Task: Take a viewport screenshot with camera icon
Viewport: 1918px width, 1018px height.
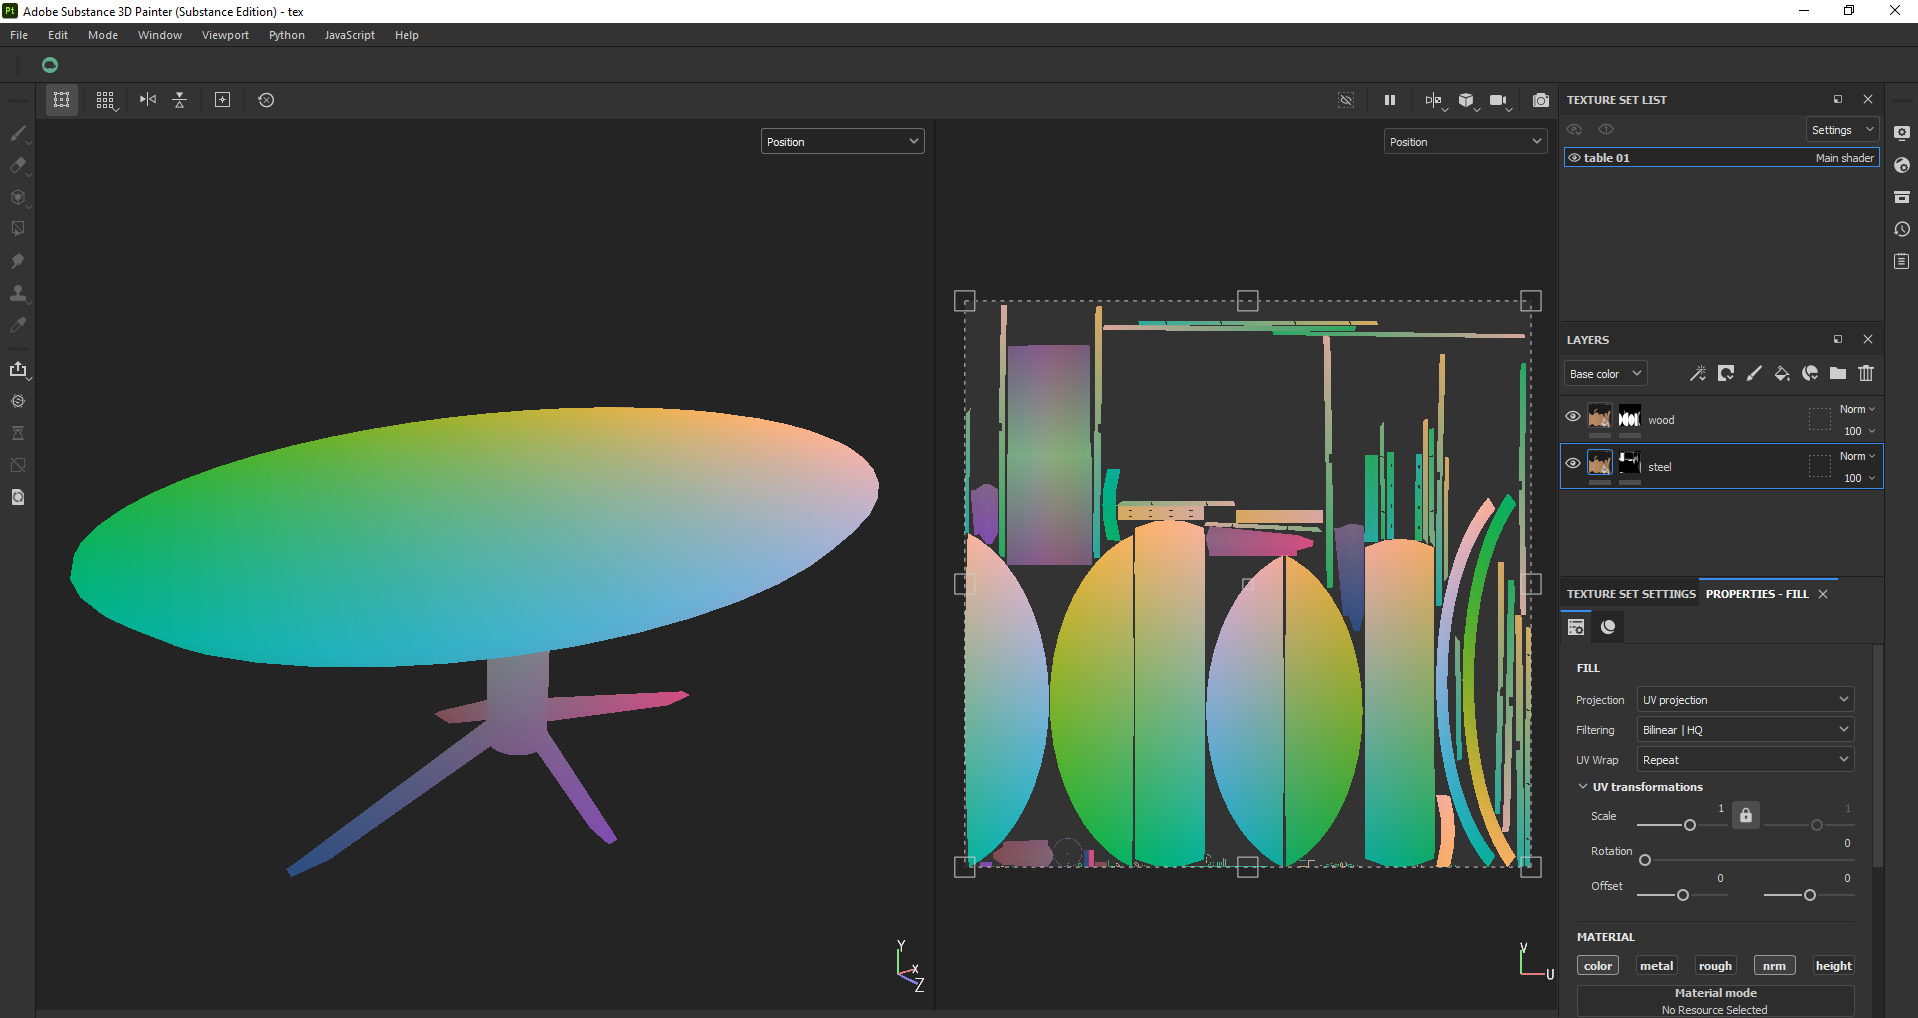Action: point(1541,100)
